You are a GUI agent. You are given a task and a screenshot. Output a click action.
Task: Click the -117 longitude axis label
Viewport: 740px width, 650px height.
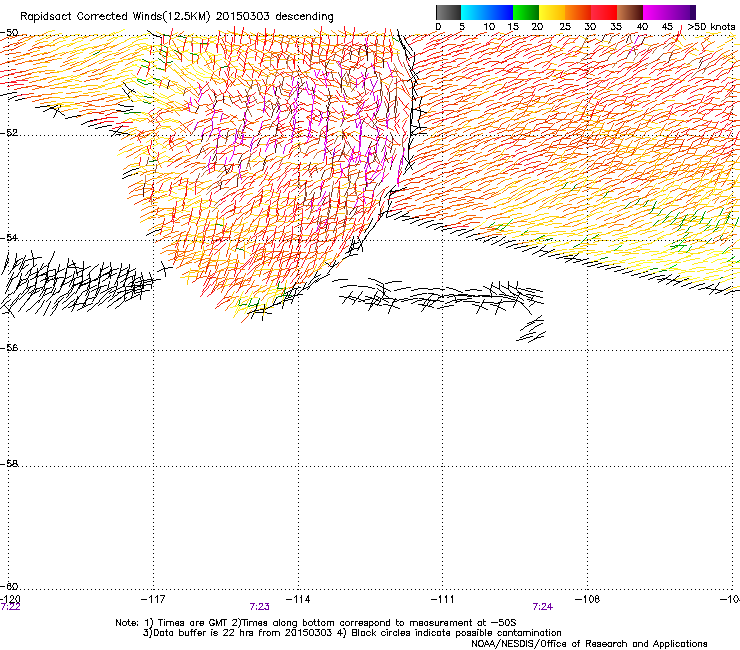pyautogui.click(x=153, y=599)
